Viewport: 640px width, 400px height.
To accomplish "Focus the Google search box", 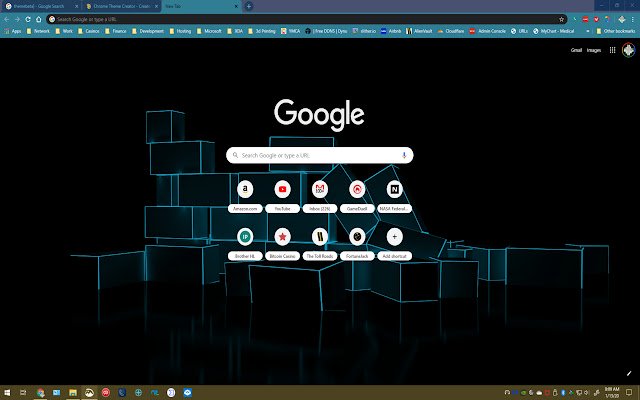I will point(320,155).
